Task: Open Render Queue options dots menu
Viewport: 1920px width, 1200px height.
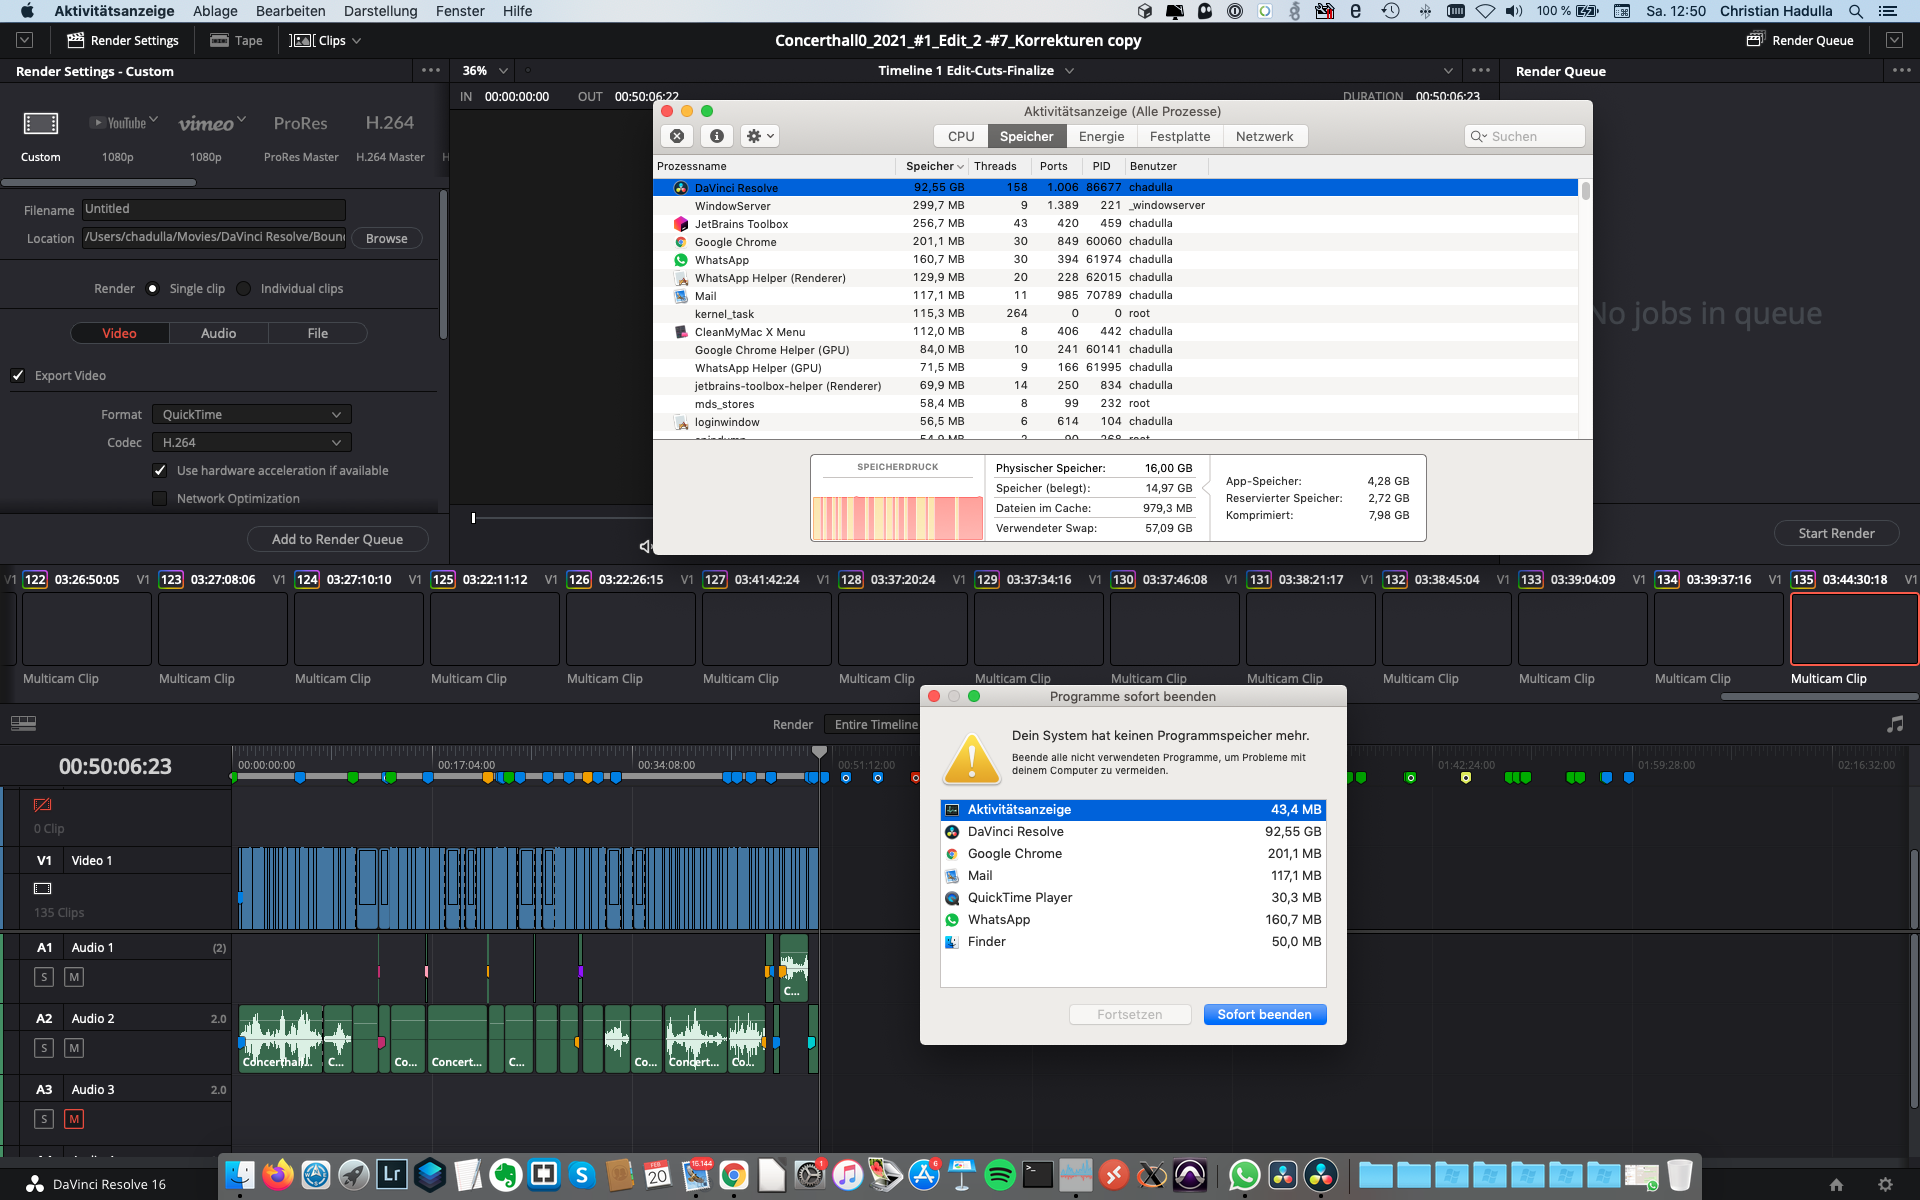Action: tap(1901, 70)
